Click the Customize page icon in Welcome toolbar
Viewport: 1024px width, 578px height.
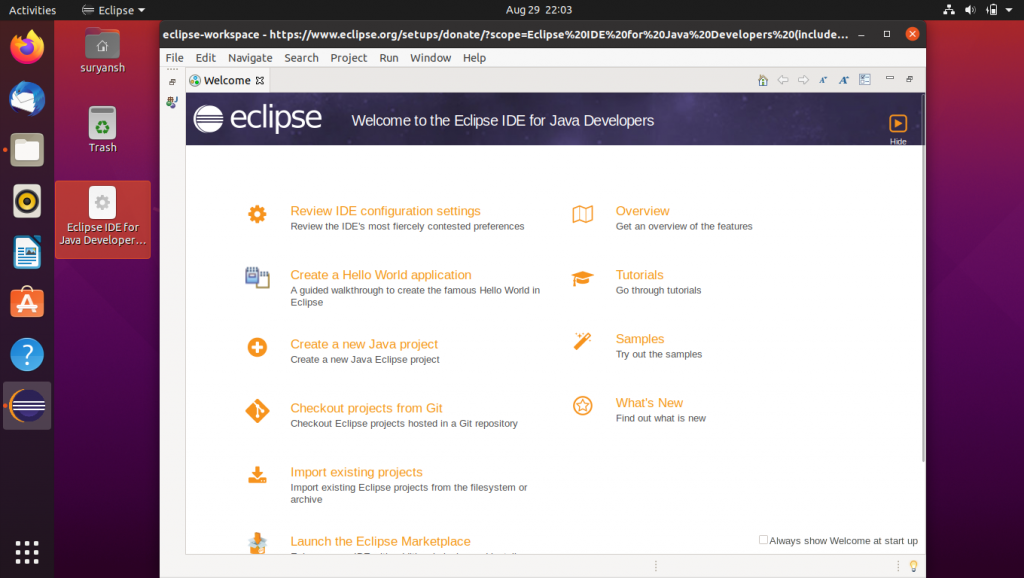click(x=865, y=80)
